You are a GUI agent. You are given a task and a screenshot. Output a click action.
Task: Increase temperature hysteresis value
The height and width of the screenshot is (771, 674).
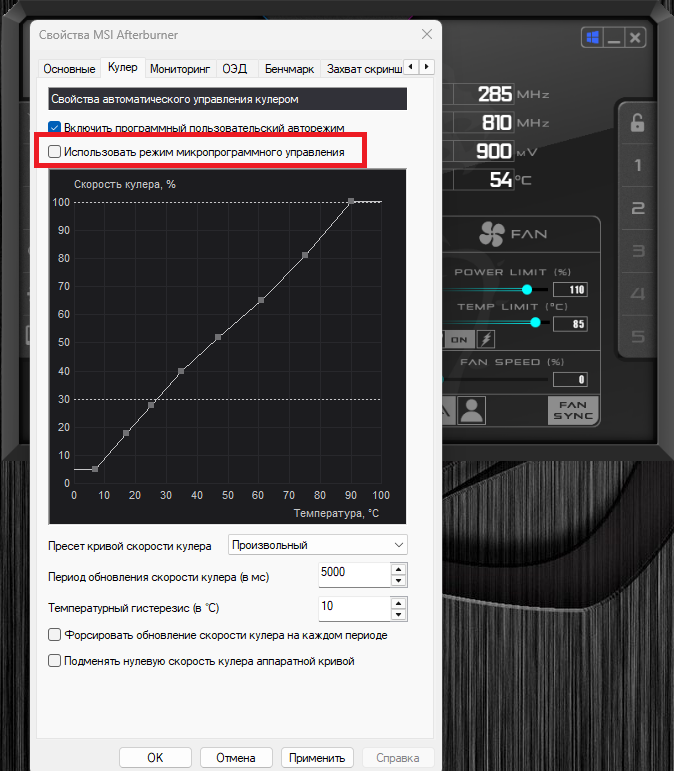(x=398, y=603)
